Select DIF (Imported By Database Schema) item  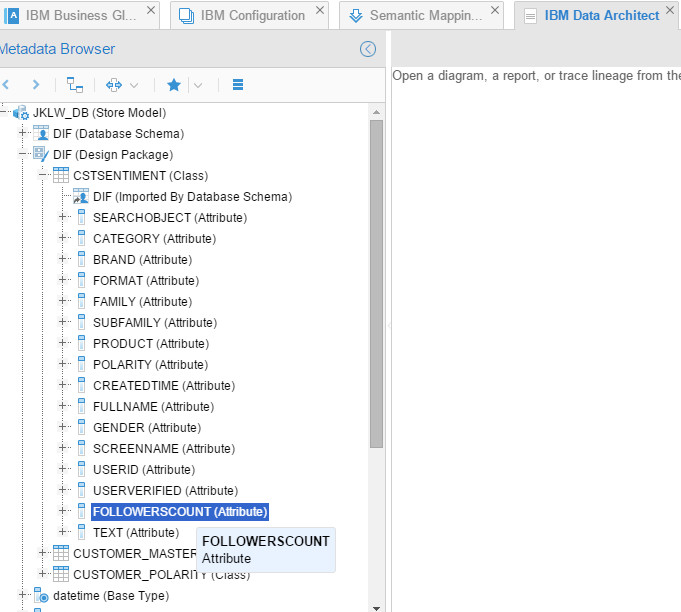pos(192,197)
